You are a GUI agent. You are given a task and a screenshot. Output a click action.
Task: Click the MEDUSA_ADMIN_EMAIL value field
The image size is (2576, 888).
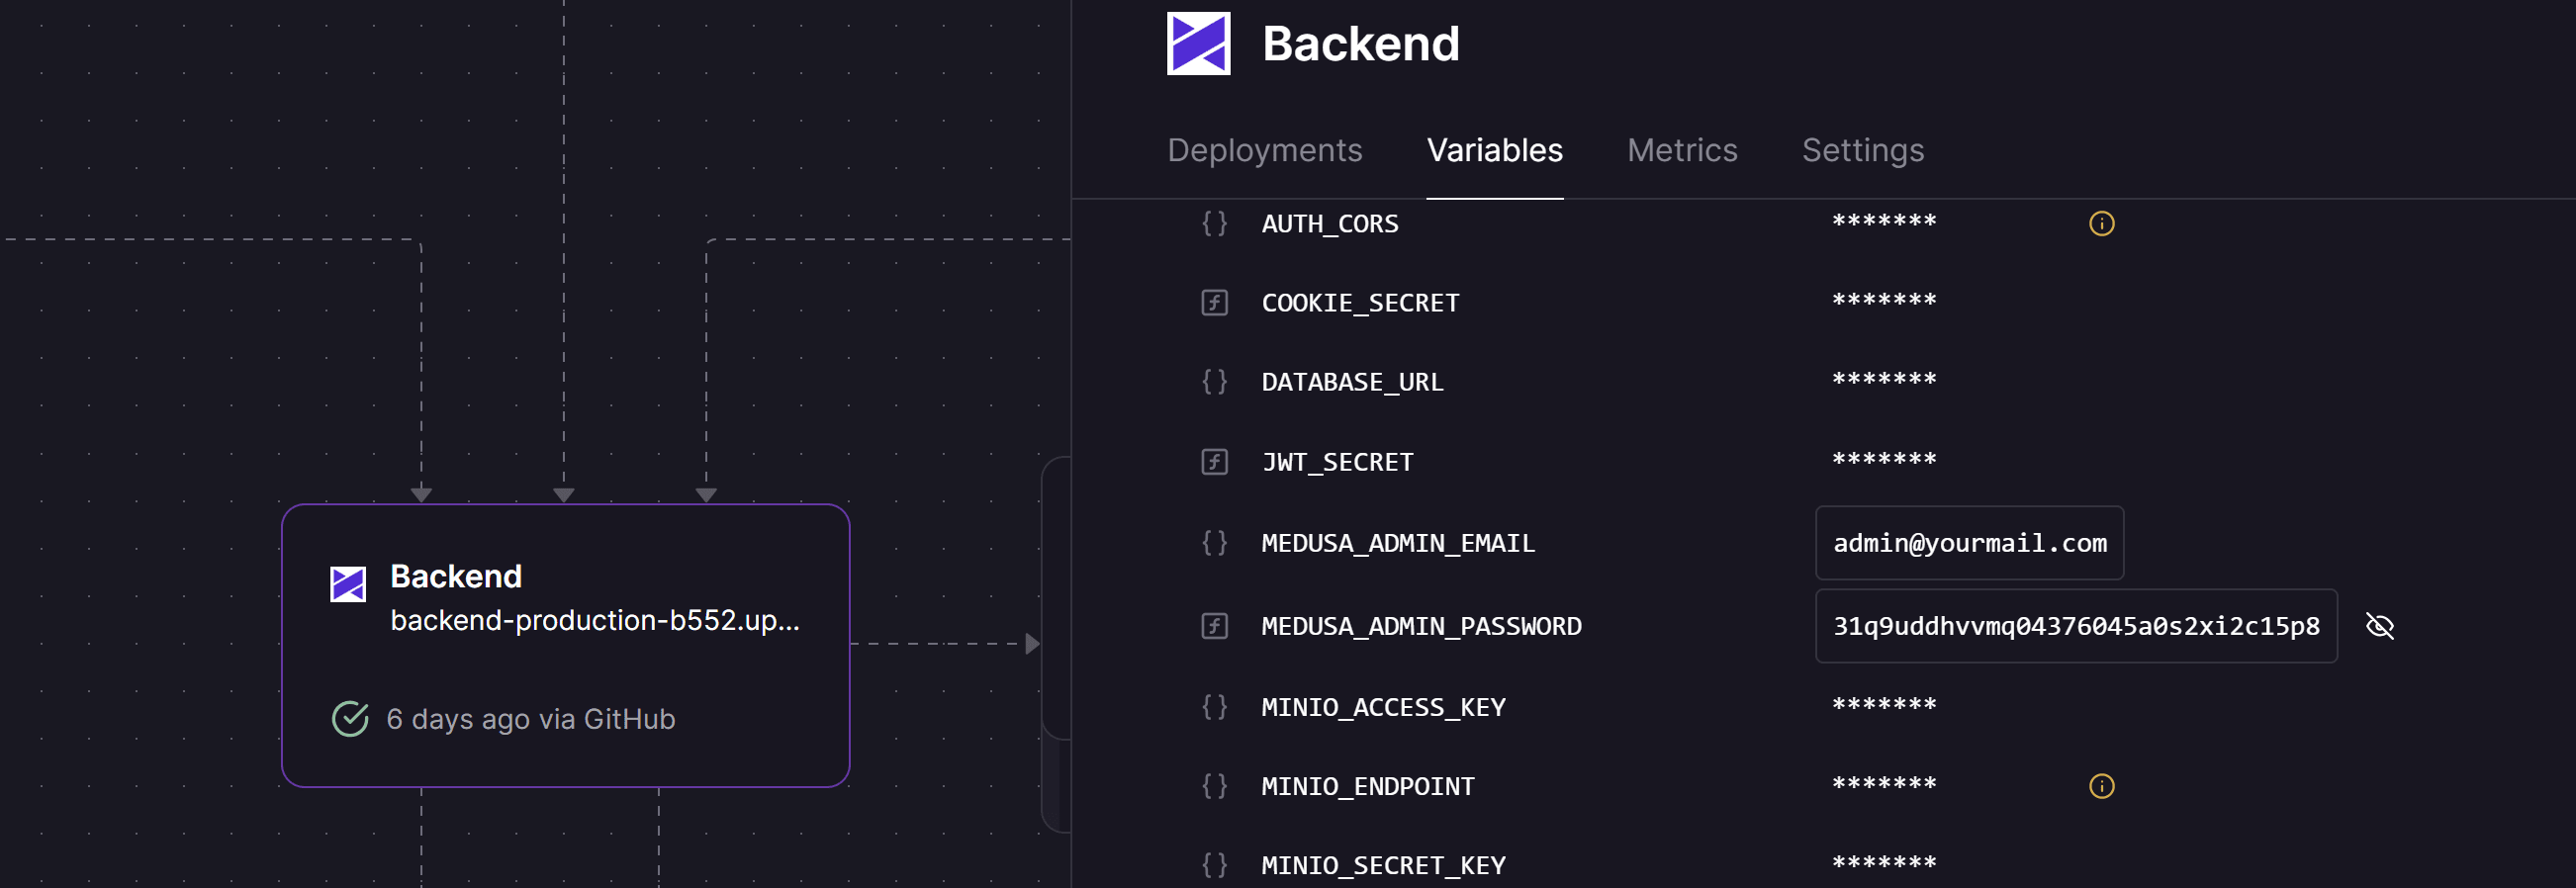[1970, 543]
